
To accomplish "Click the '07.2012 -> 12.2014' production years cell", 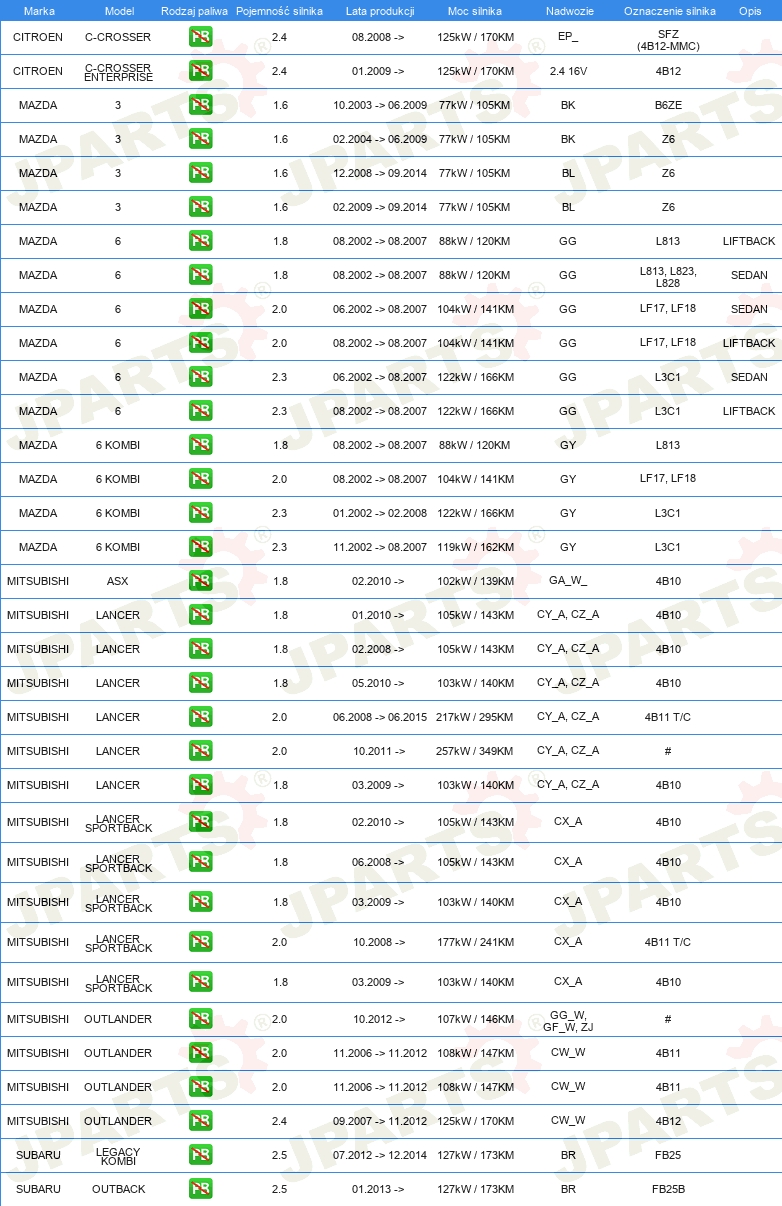I will [x=380, y=1156].
